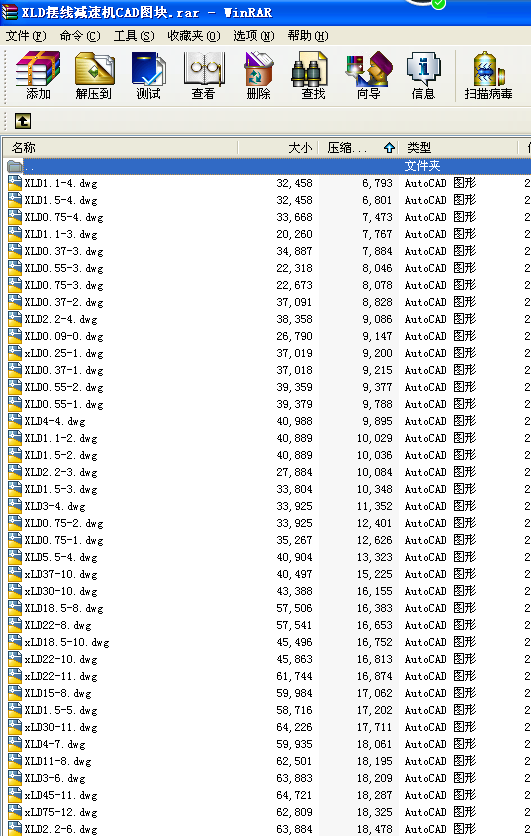The width and height of the screenshot is (531, 836).
Task: Click the 解压到 (Extract To) icon
Action: (x=94, y=75)
